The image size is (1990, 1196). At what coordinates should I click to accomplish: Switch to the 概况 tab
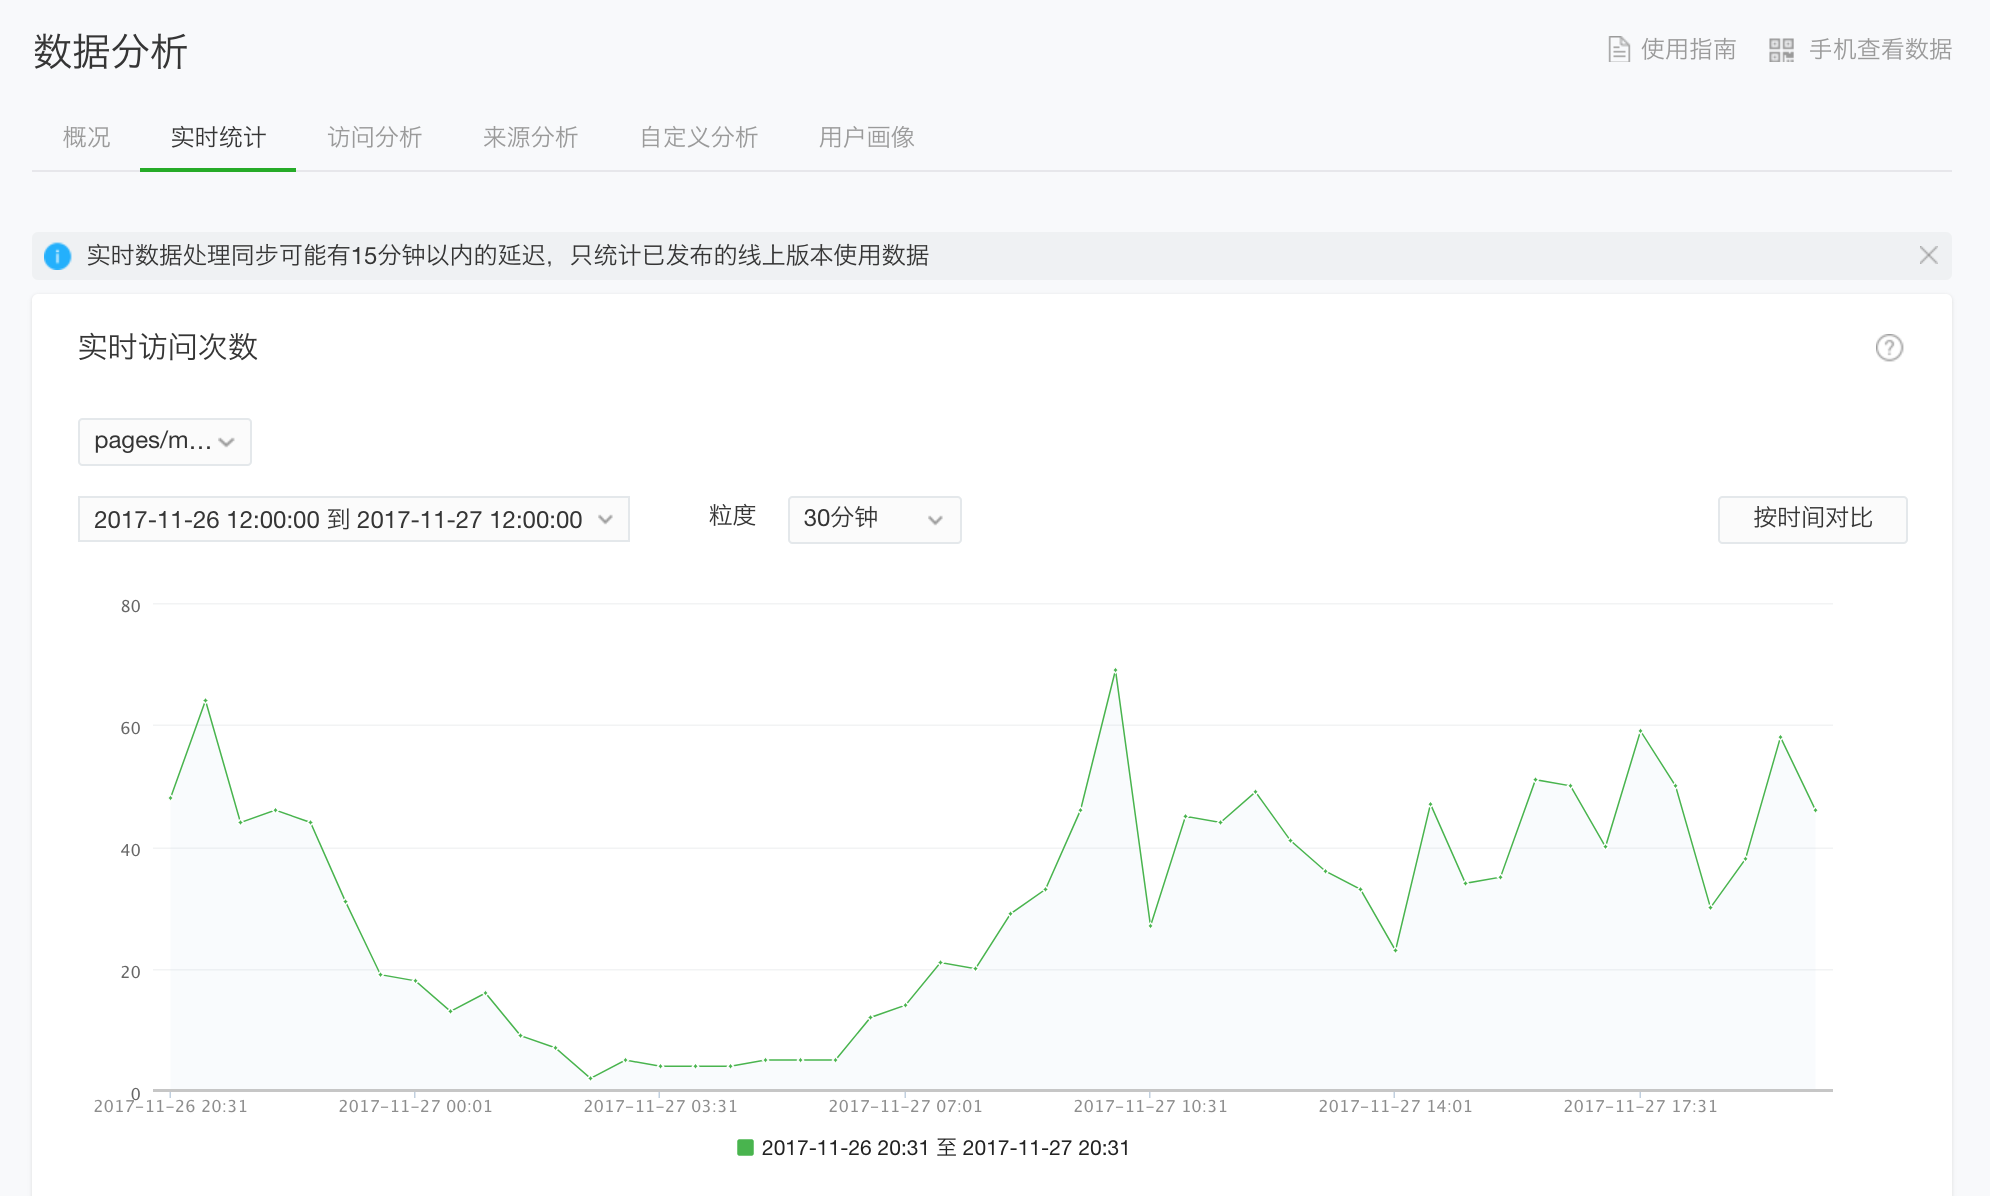tap(85, 137)
